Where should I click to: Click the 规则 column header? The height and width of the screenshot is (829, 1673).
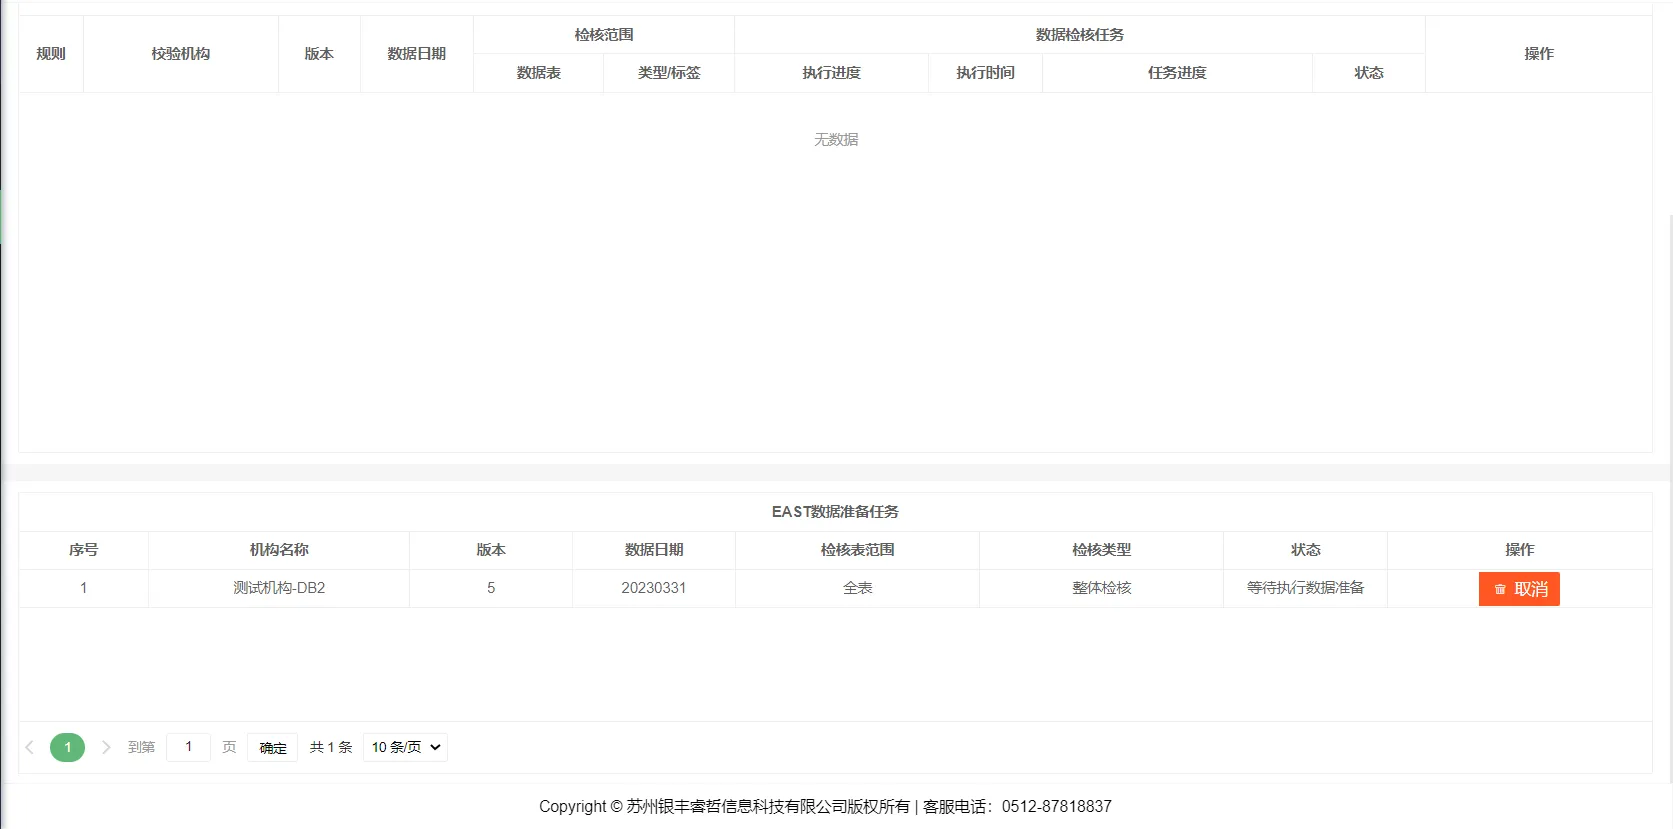tap(51, 54)
